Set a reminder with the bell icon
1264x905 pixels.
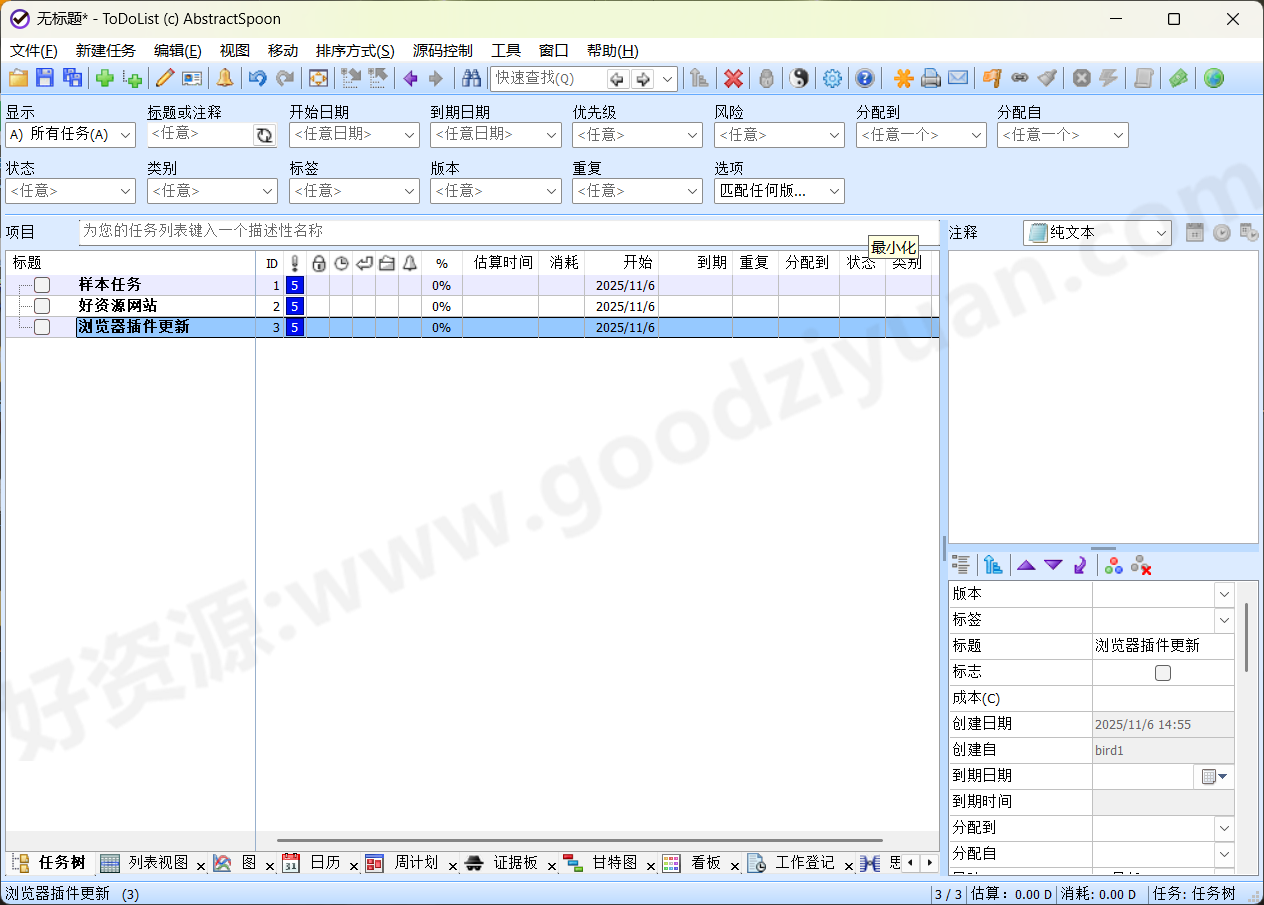pos(224,78)
